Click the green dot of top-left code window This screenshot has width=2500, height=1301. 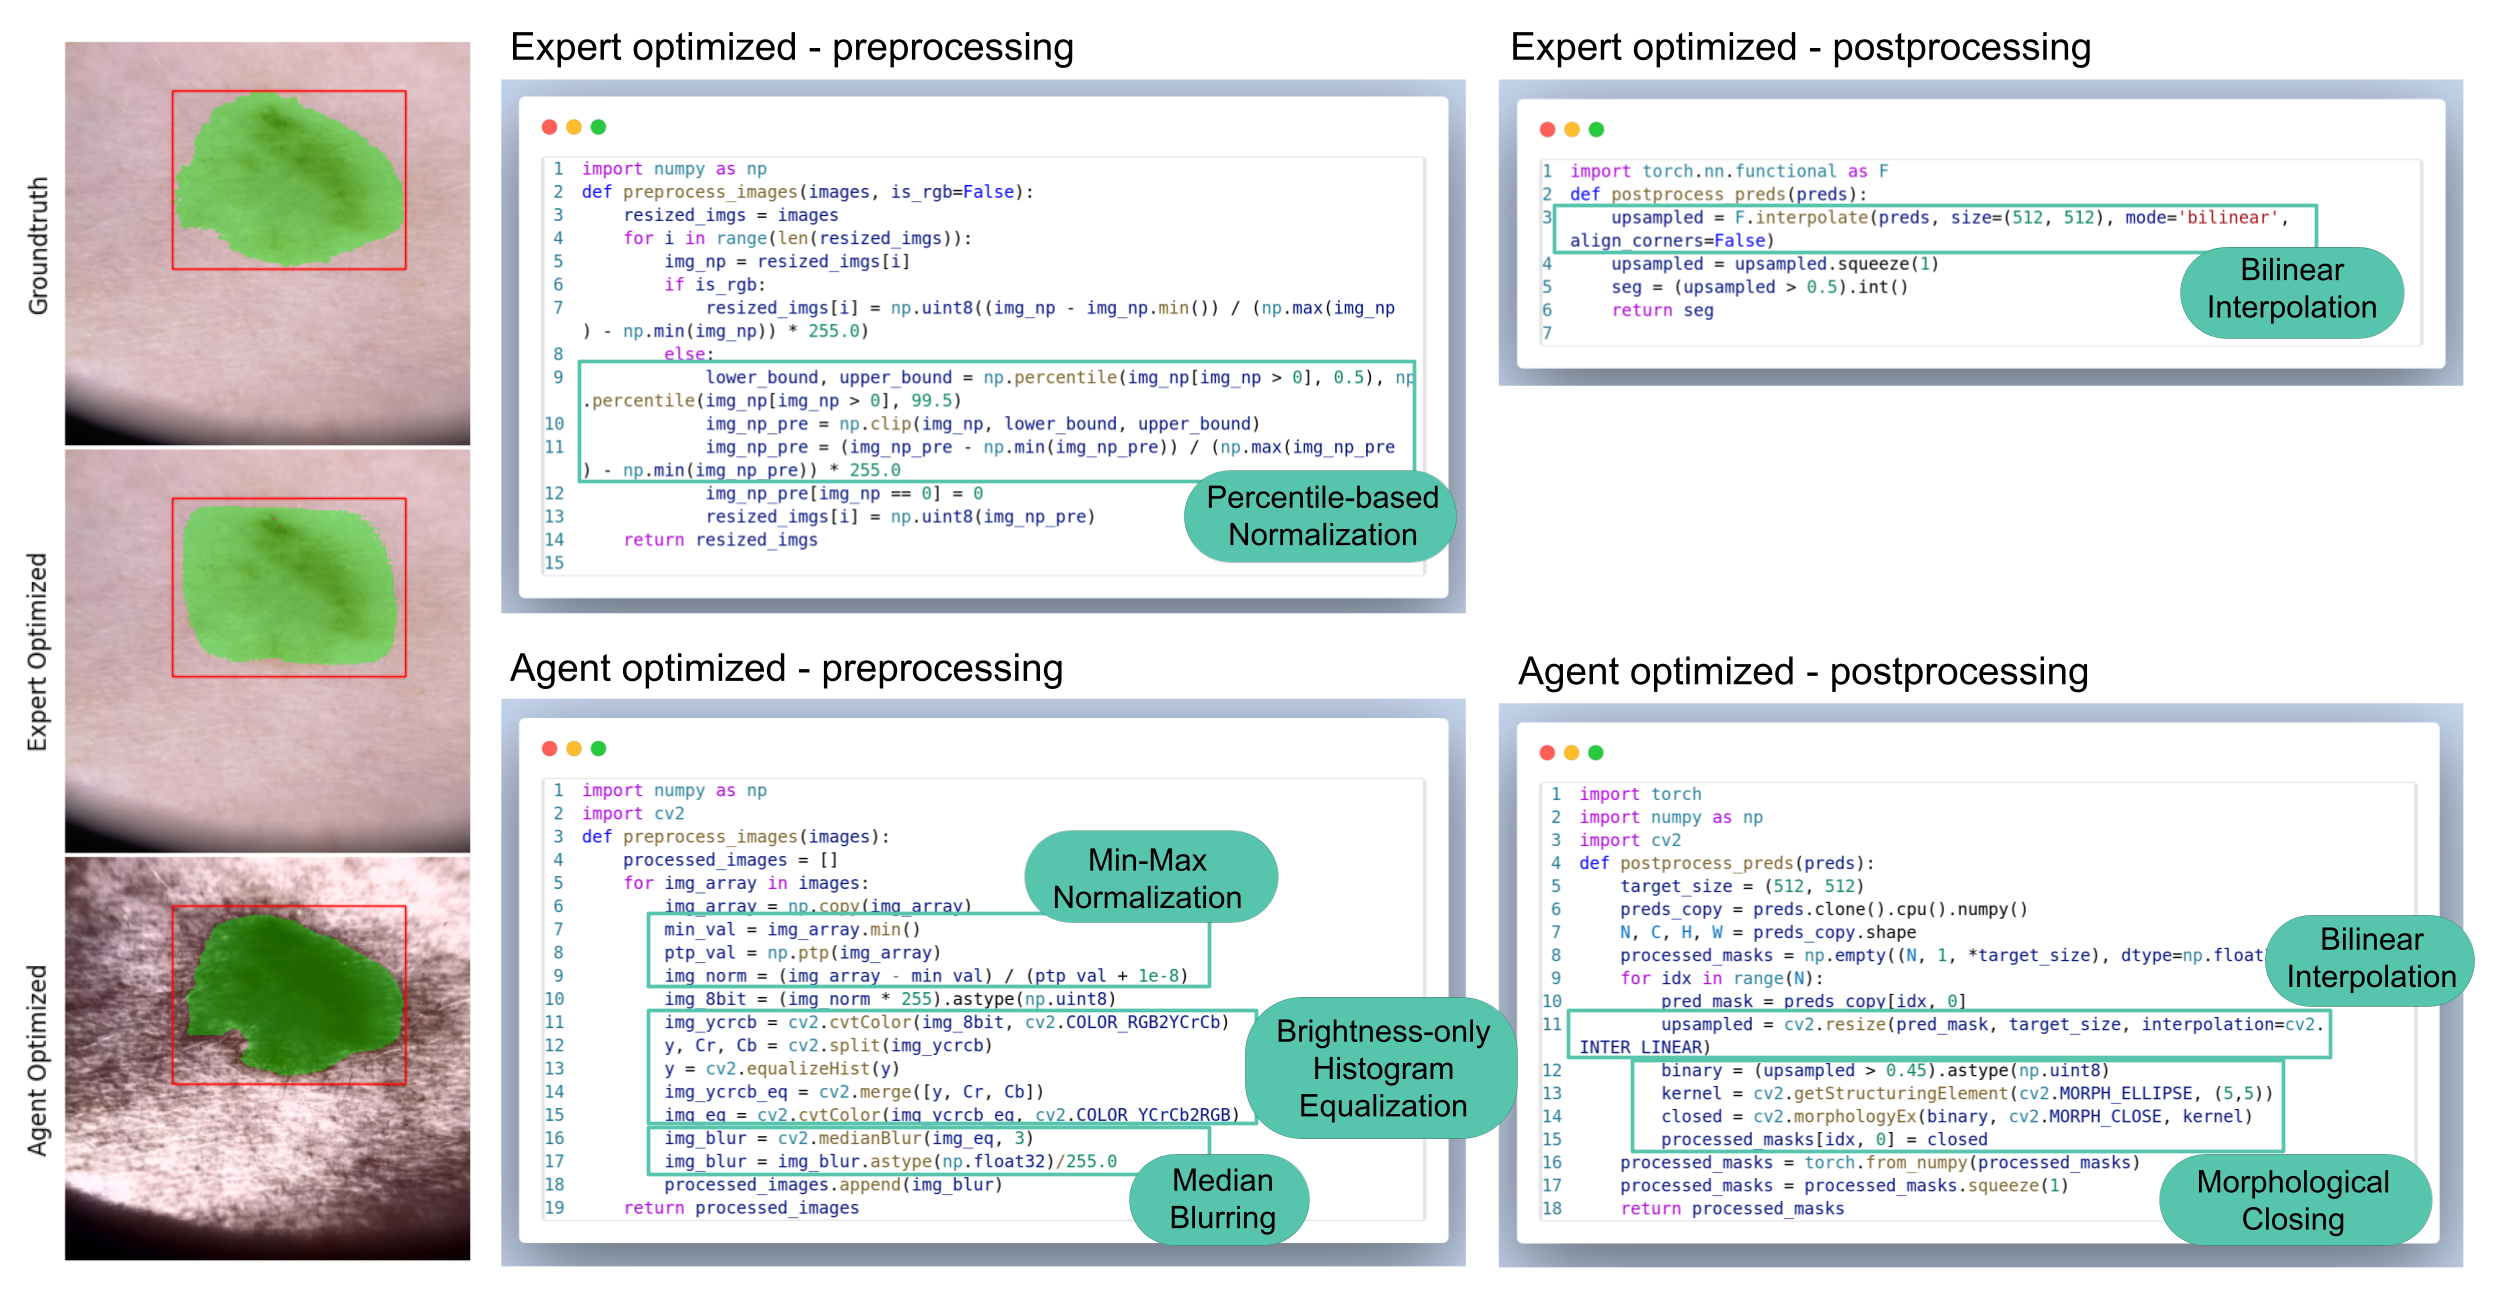pyautogui.click(x=598, y=127)
